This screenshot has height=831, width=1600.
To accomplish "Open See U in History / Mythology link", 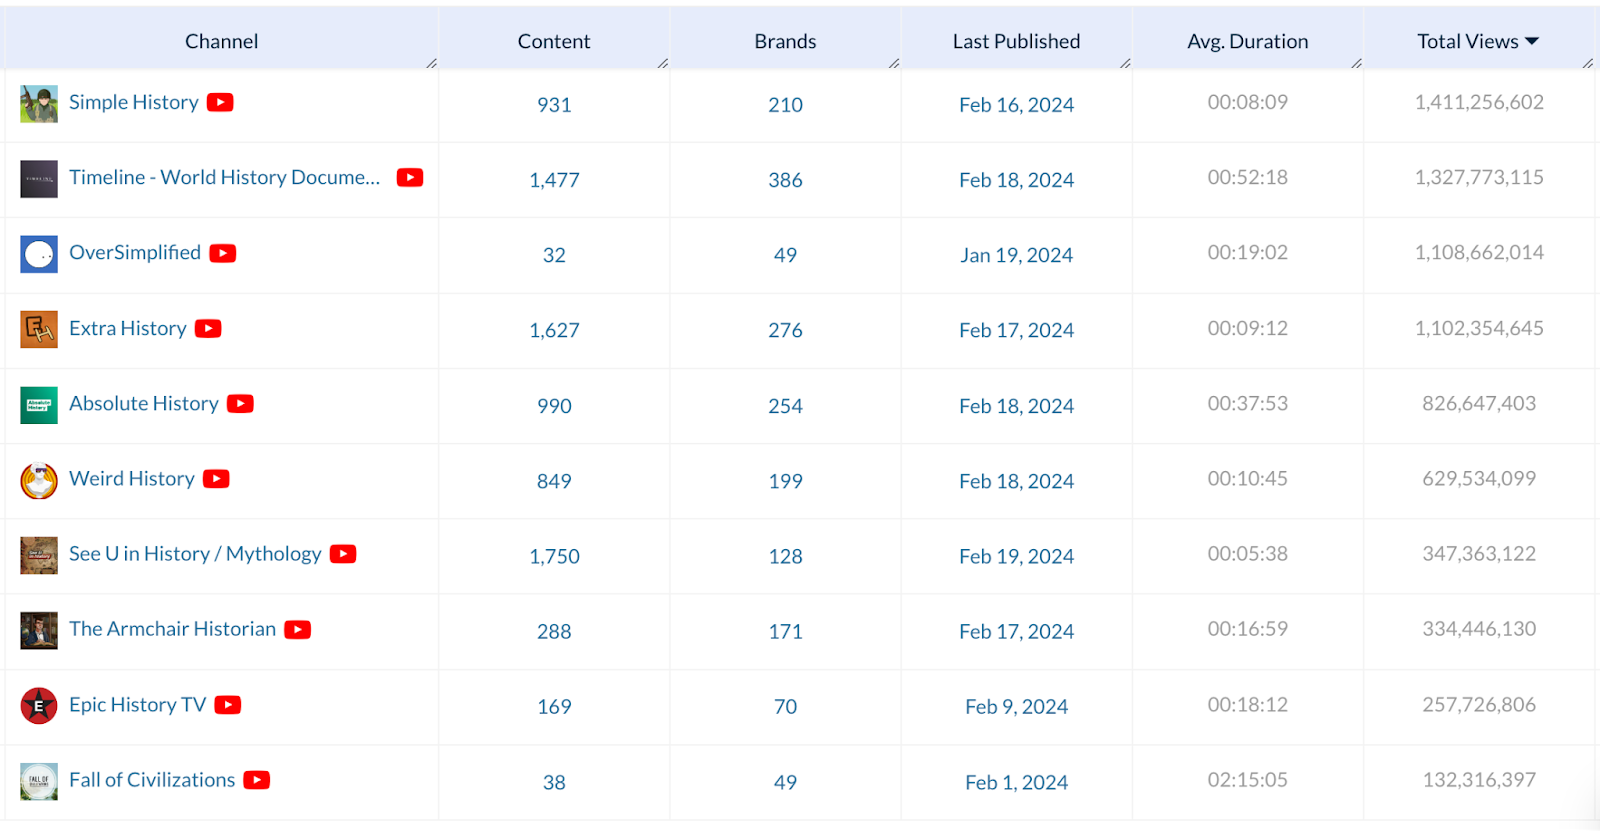I will tap(195, 554).
